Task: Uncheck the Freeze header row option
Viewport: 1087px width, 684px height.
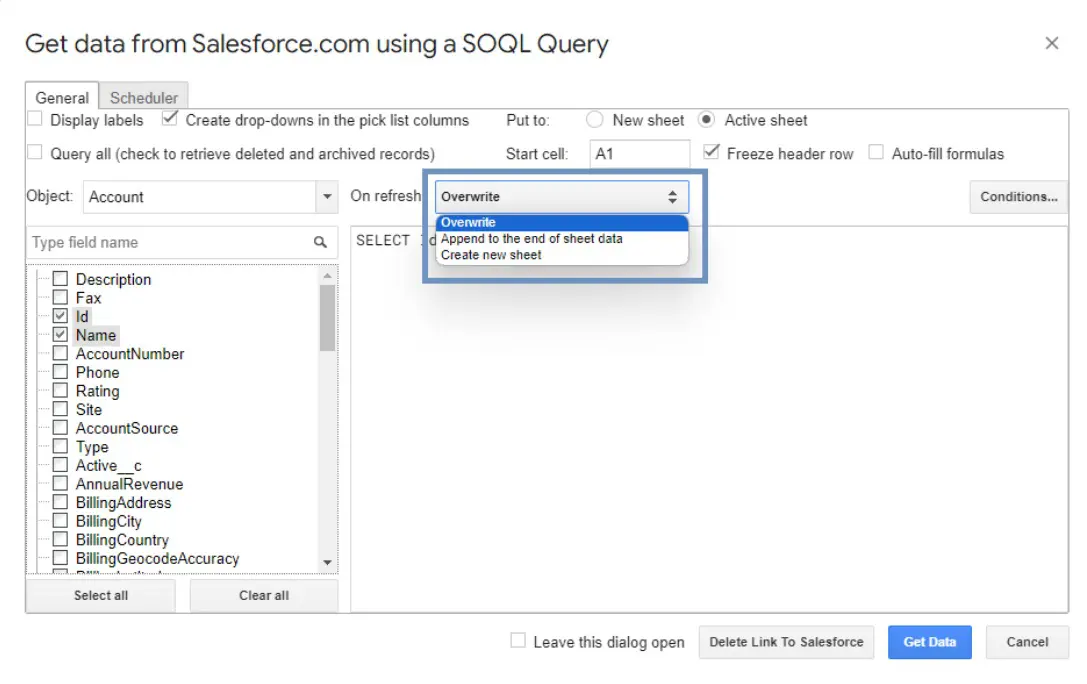Action: (x=711, y=152)
